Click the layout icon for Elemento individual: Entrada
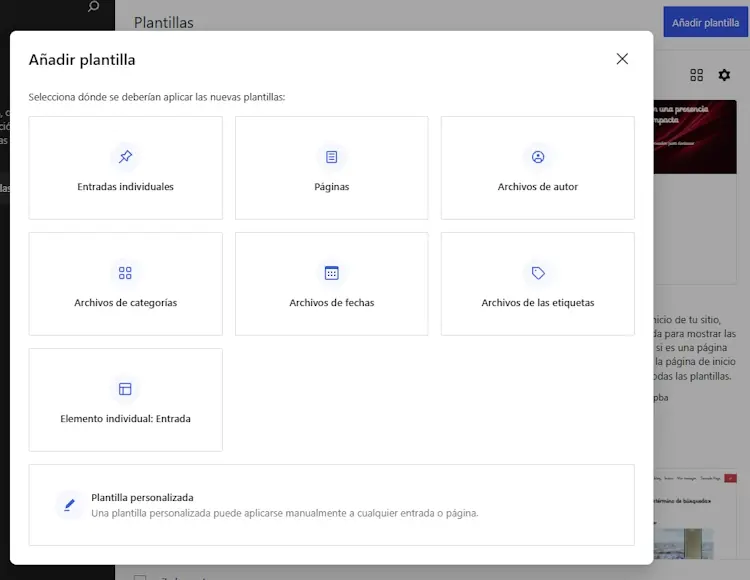Screen dimensions: 750x580 [125, 389]
